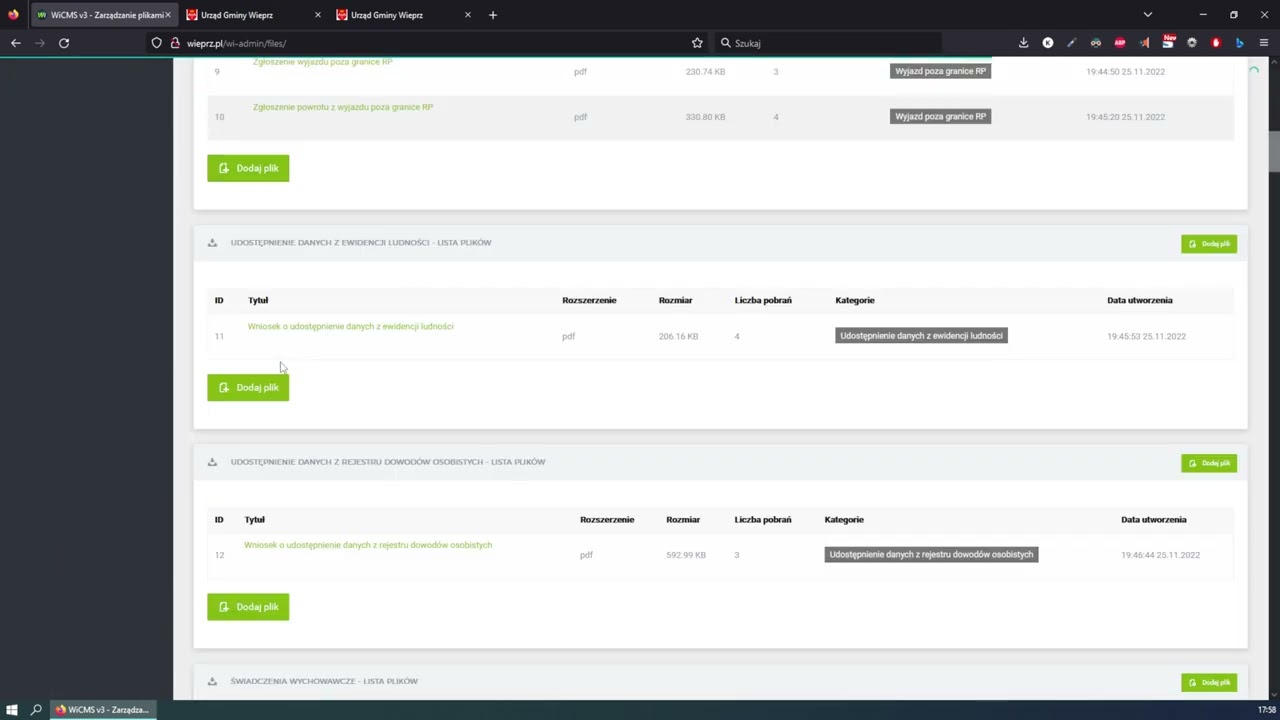
Task: Click the icon beside the Świadczenia wychowawcze heading
Action: tap(212, 681)
